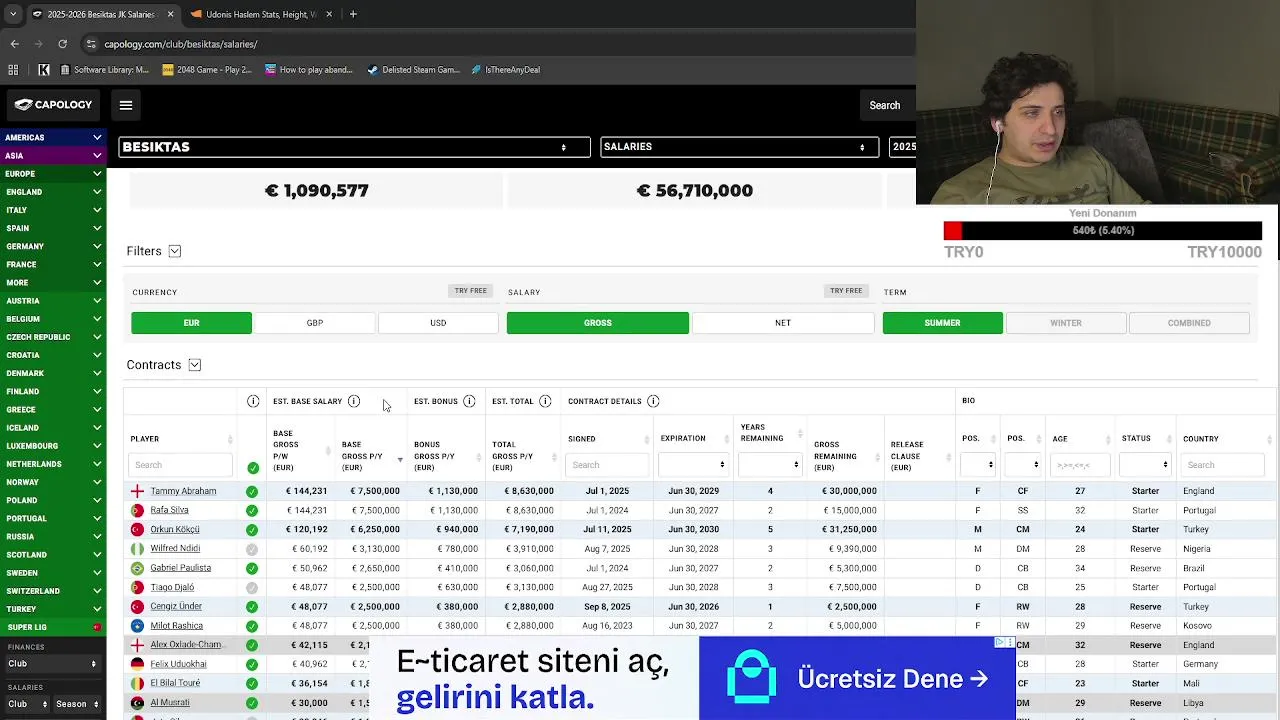Select WINTER term

1066,323
